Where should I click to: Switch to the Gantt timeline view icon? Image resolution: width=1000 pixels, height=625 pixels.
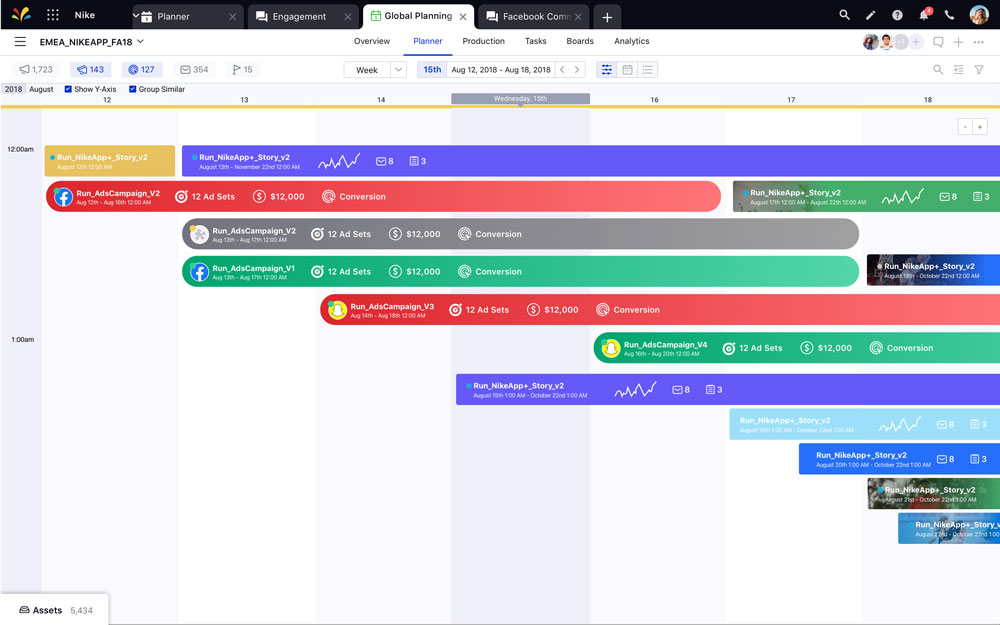607,70
